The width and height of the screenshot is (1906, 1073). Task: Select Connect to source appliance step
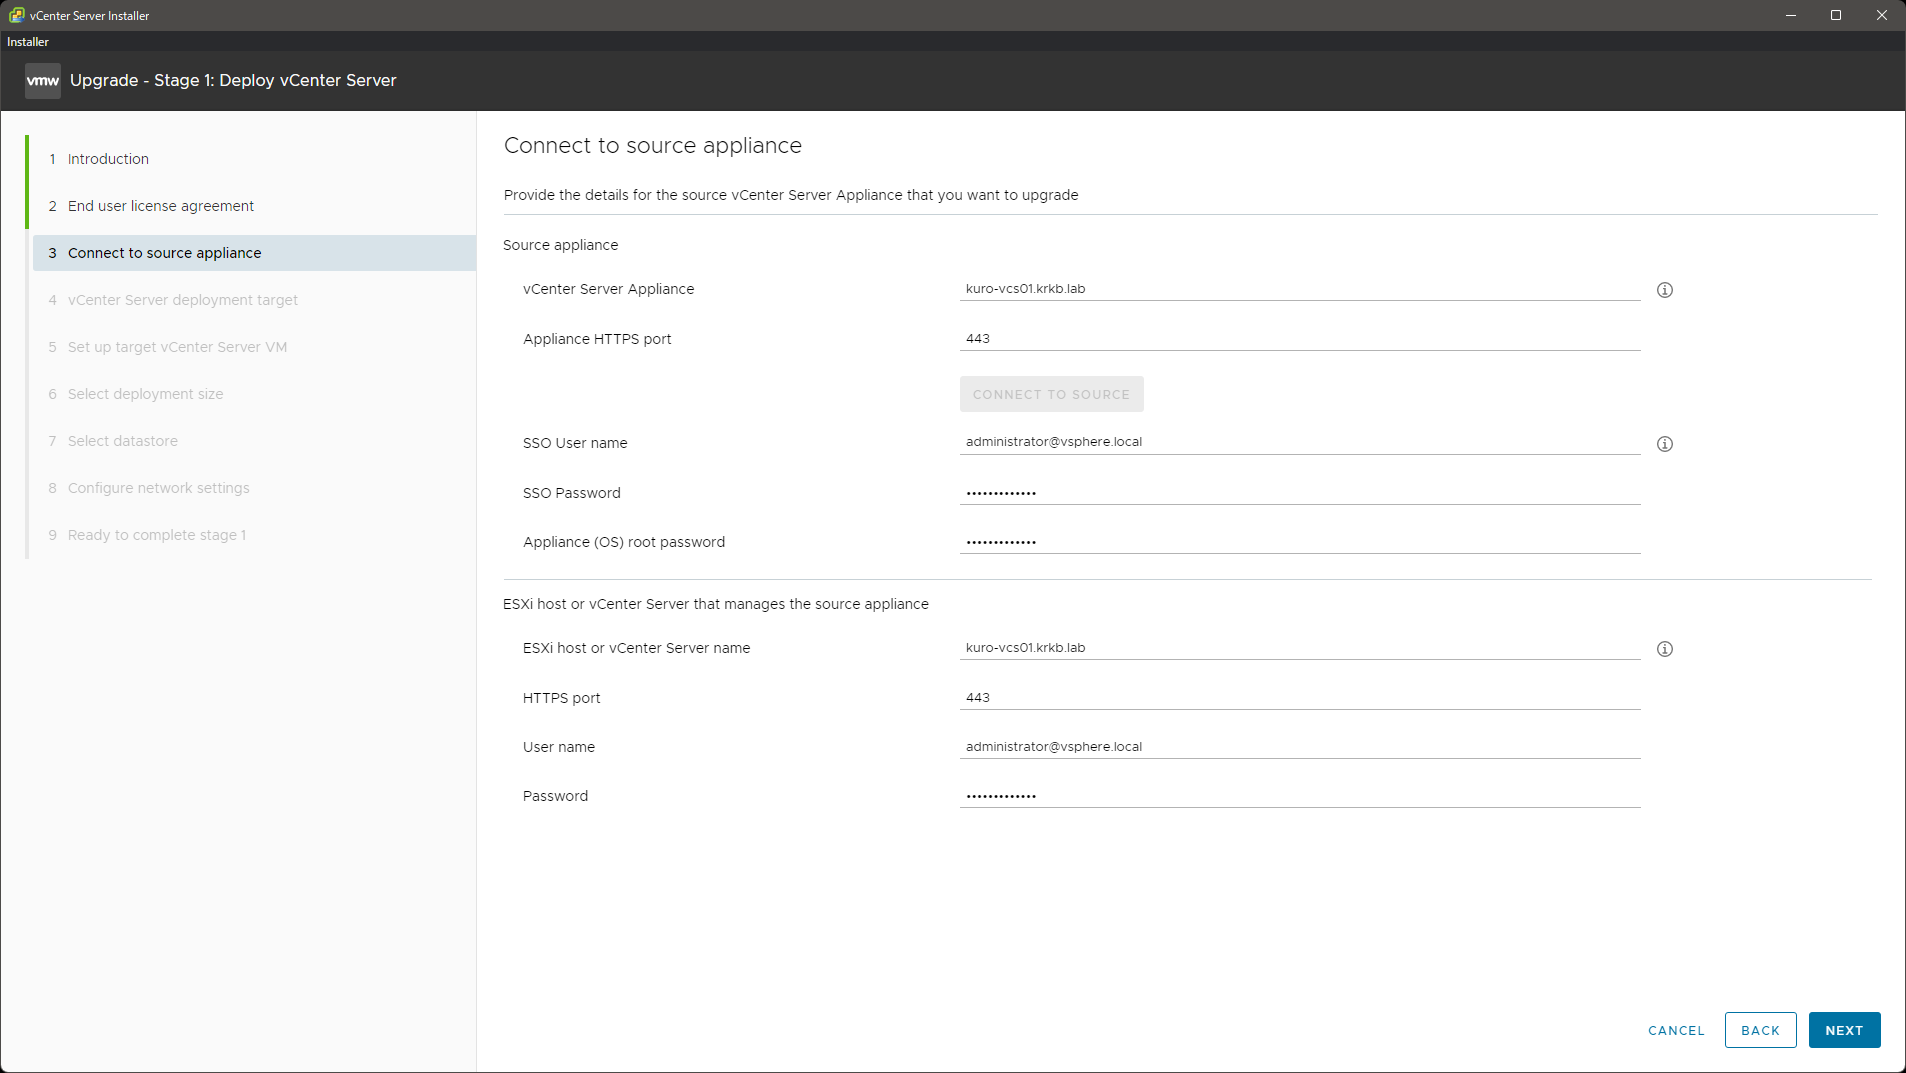164,253
